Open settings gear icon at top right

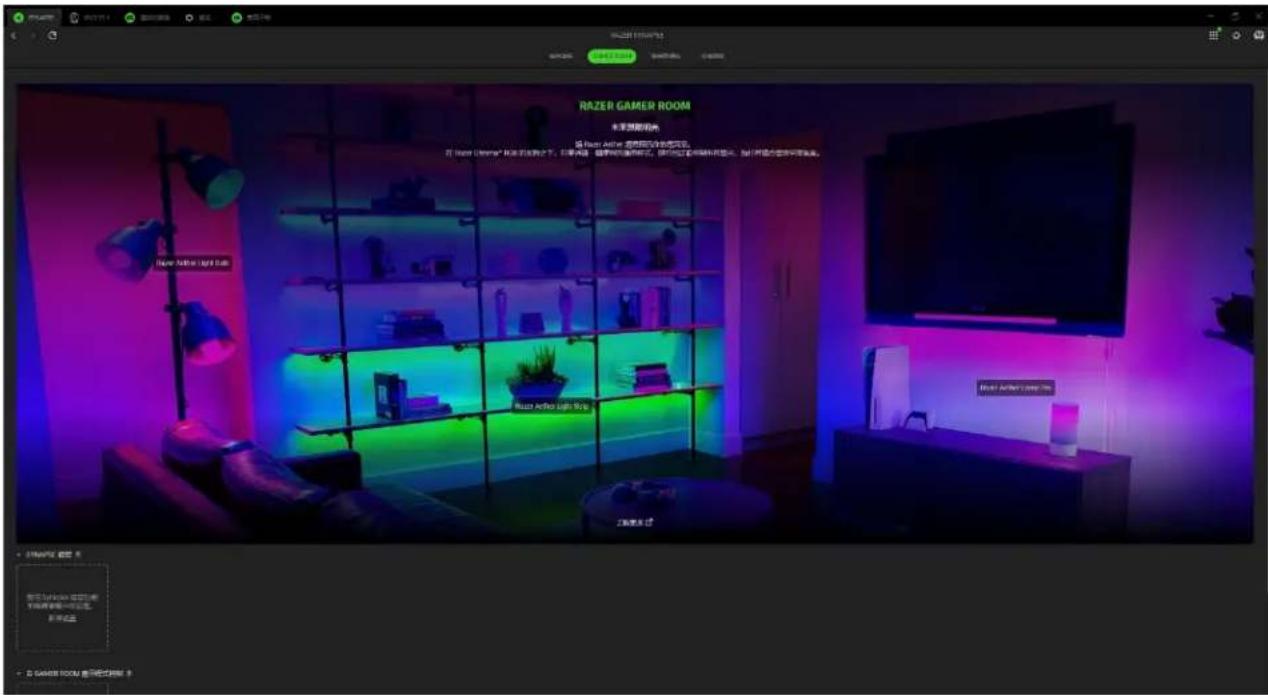click(x=1235, y=35)
